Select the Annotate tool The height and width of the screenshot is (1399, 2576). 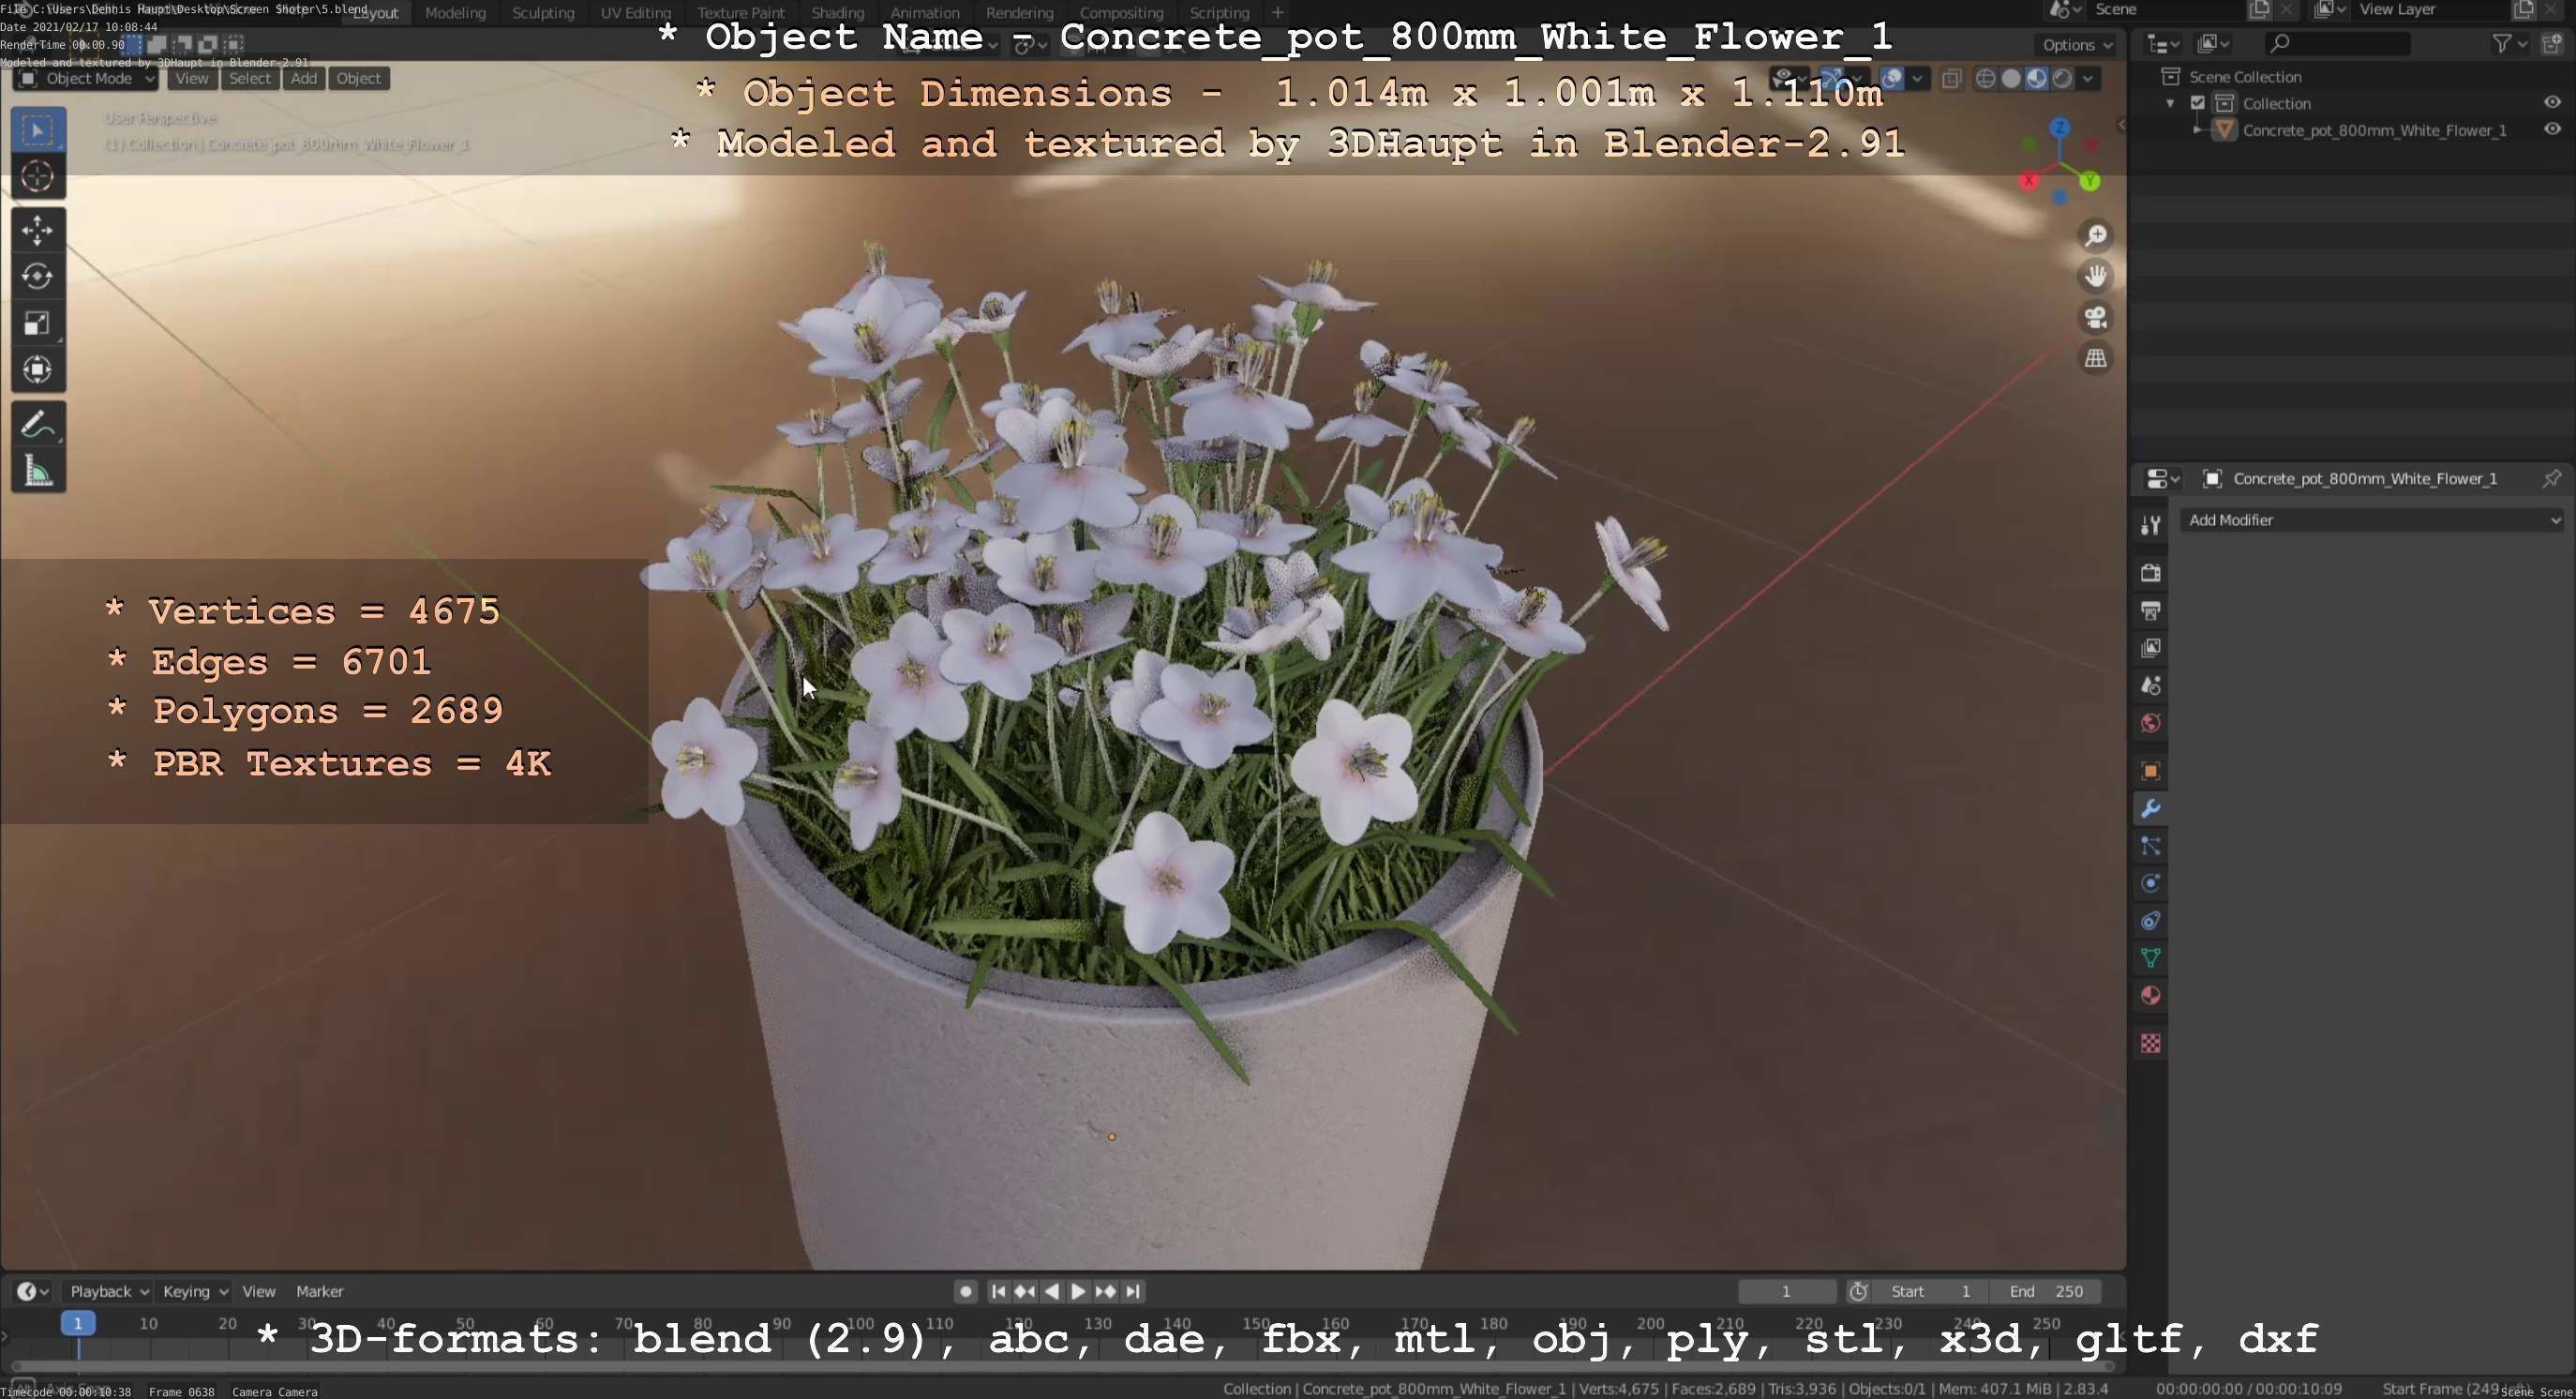tap(38, 424)
